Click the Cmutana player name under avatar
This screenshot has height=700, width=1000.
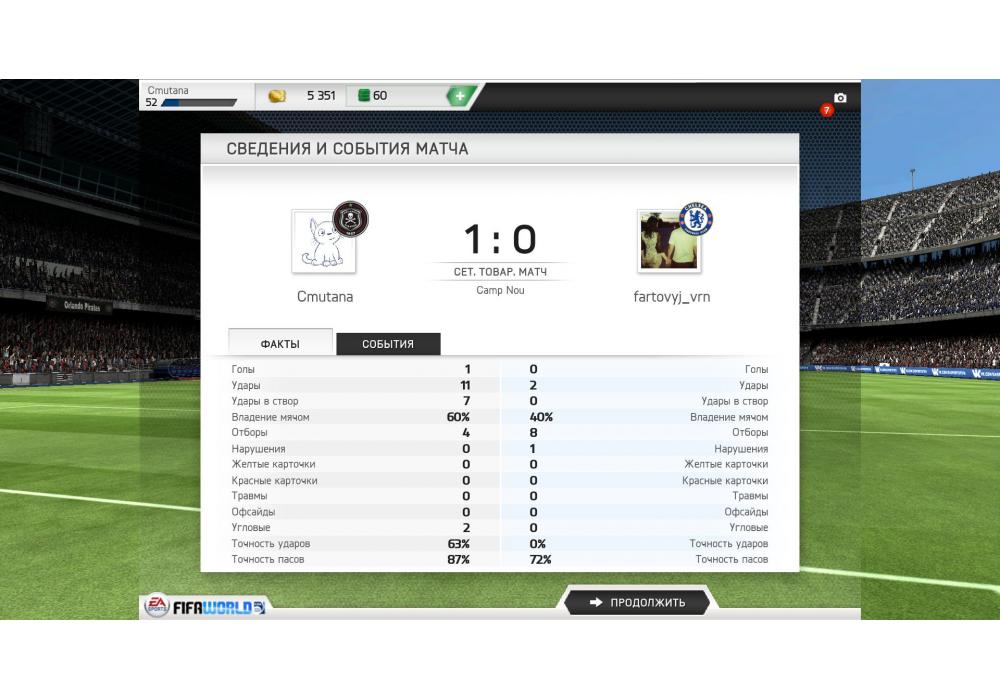pyautogui.click(x=325, y=296)
